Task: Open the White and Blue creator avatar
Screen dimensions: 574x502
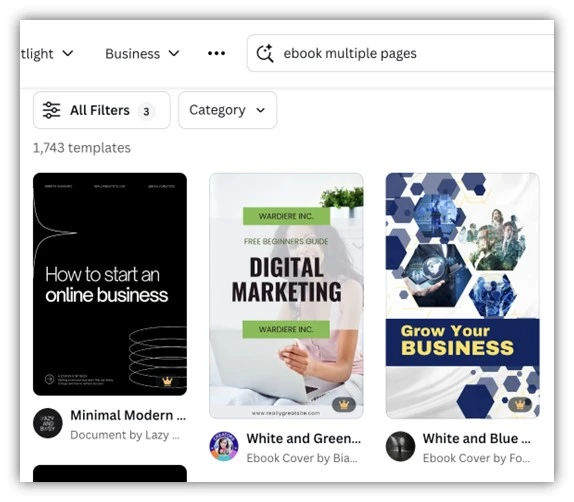Action: 400,446
